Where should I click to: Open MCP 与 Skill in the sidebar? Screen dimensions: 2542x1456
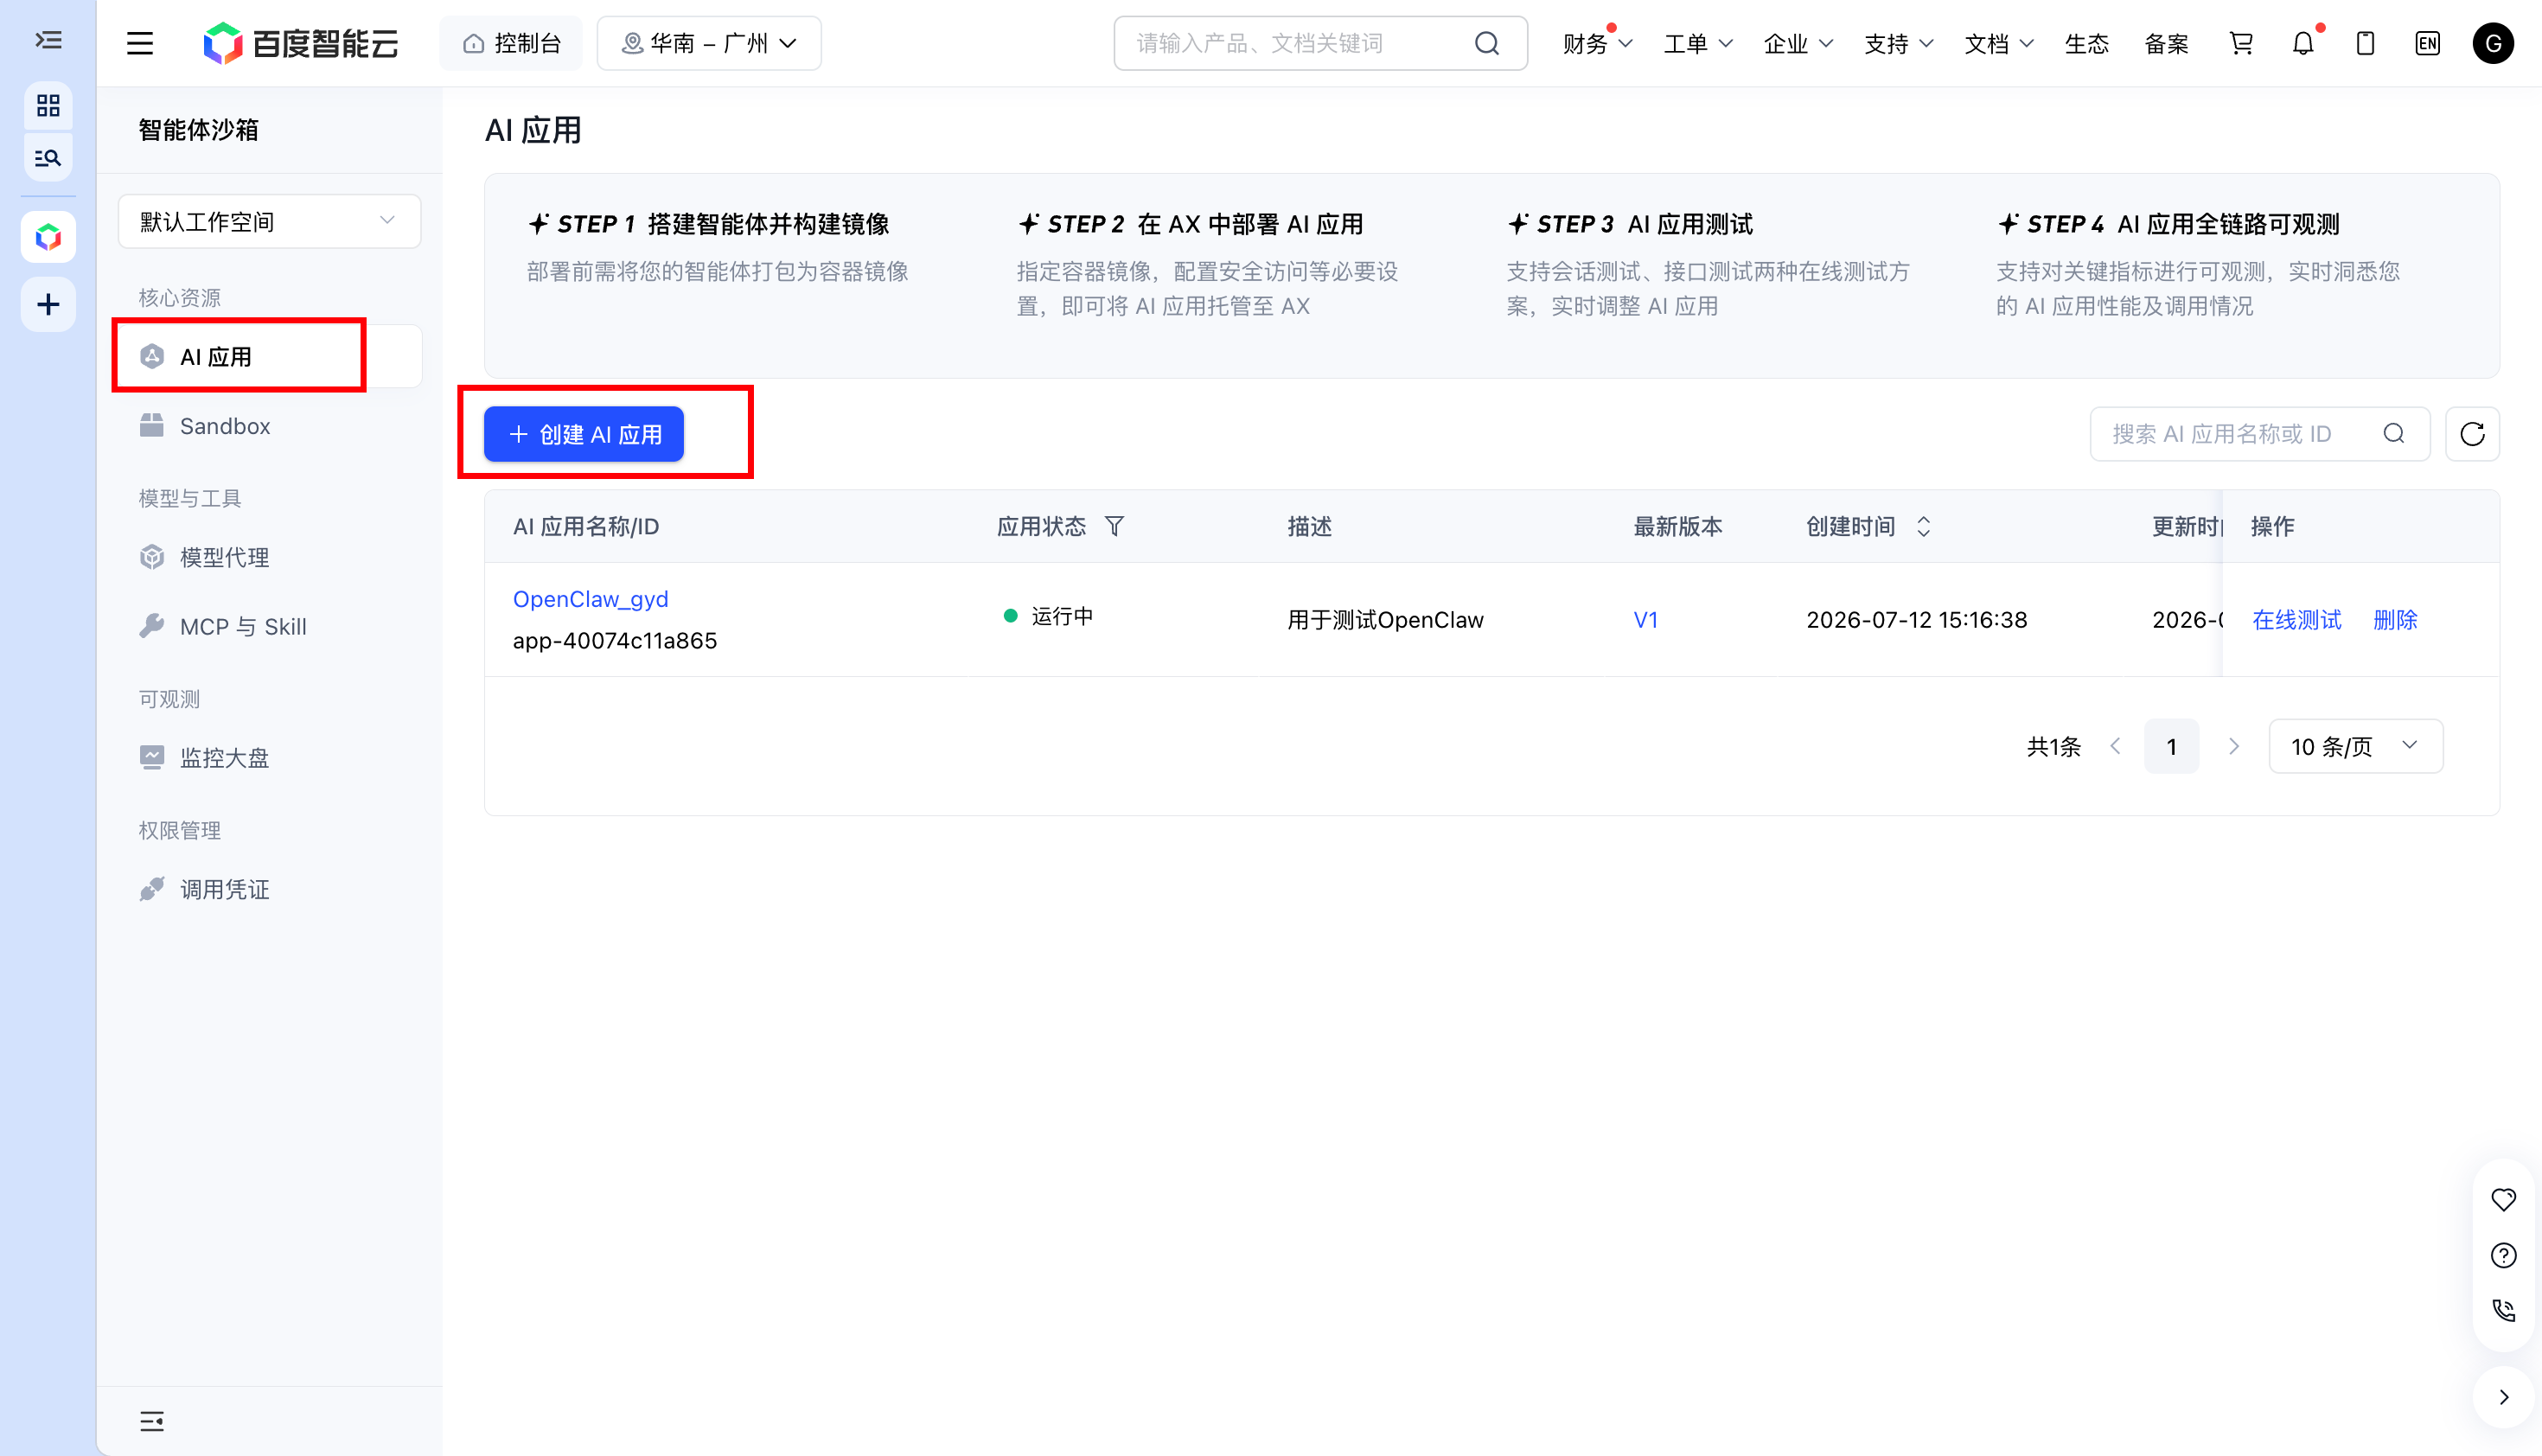pos(269,626)
